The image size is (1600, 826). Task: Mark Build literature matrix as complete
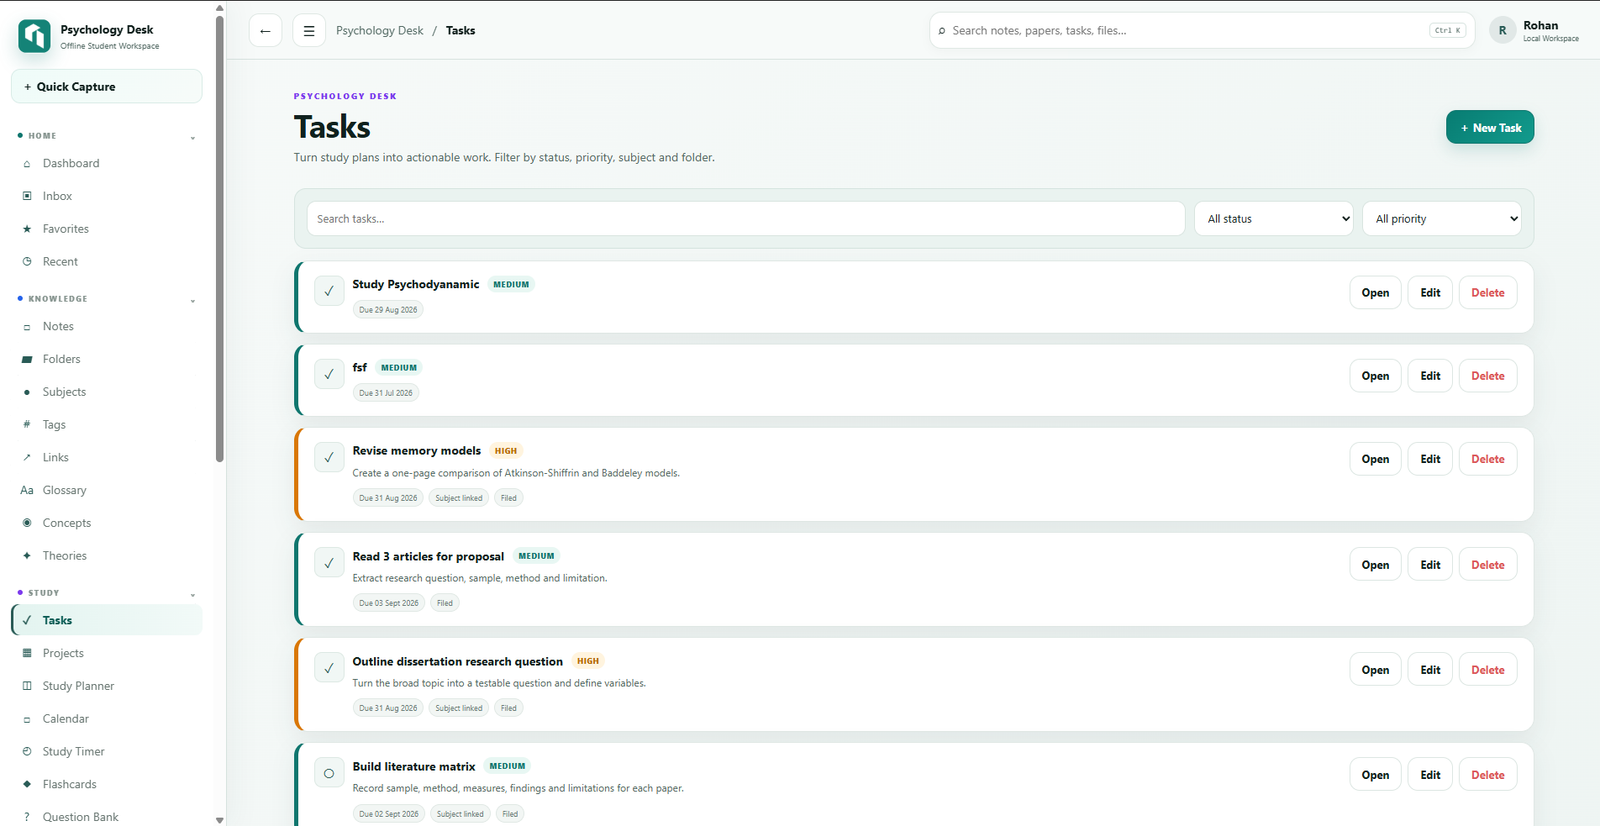point(329,773)
